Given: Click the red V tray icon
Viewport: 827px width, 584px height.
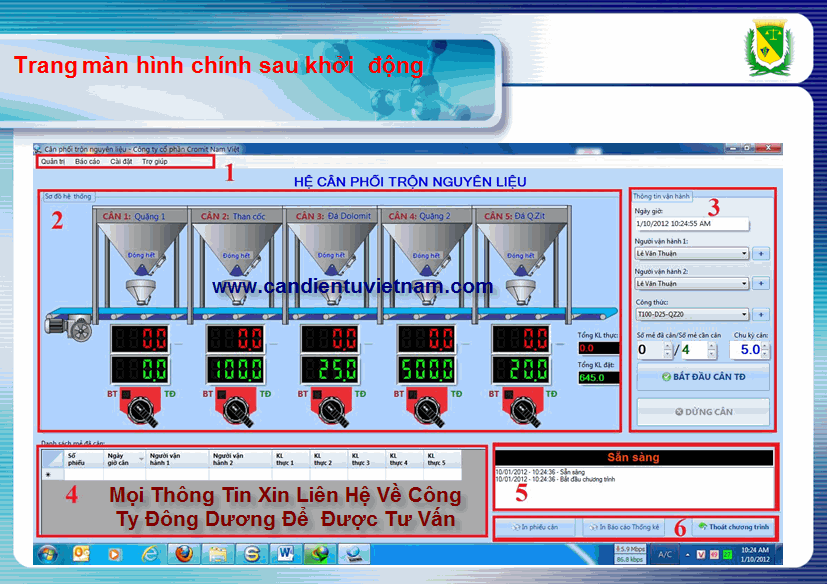Looking at the screenshot, I should 701,554.
